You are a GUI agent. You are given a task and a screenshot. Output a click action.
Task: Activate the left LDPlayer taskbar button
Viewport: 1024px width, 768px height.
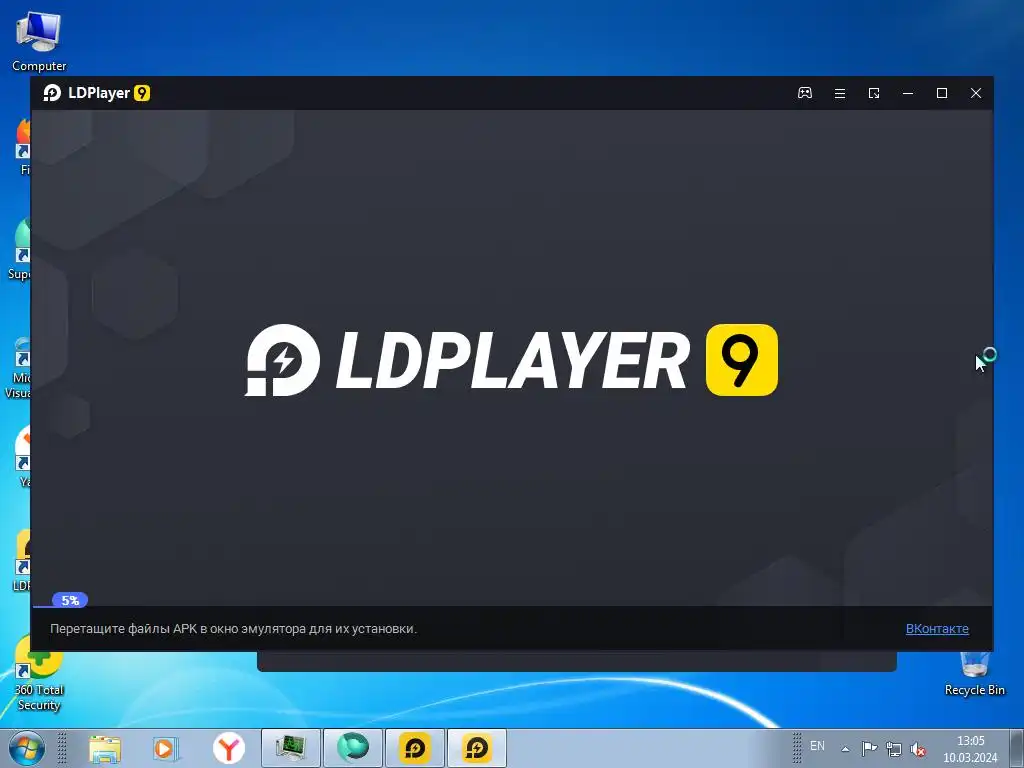pyautogui.click(x=415, y=748)
